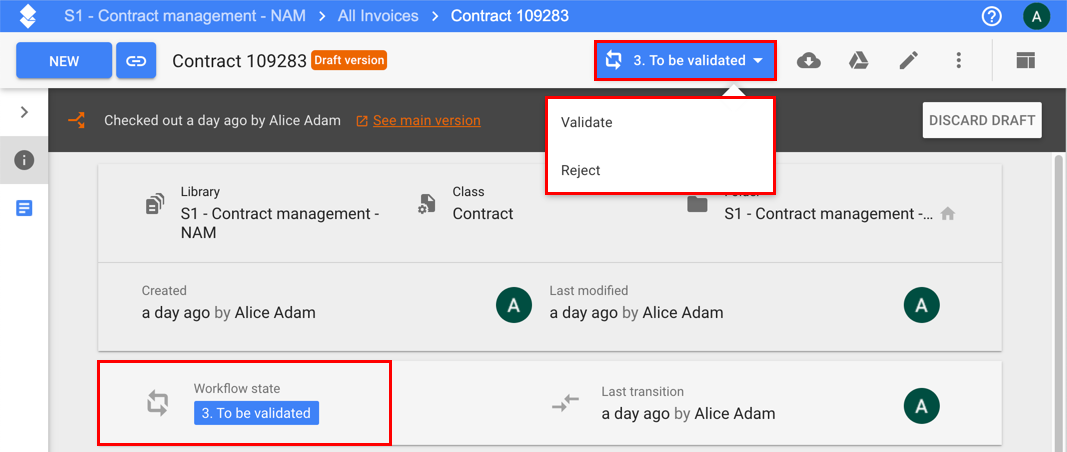Navigate to All Invoices breadcrumb
This screenshot has width=1067, height=452.
click(x=378, y=16)
